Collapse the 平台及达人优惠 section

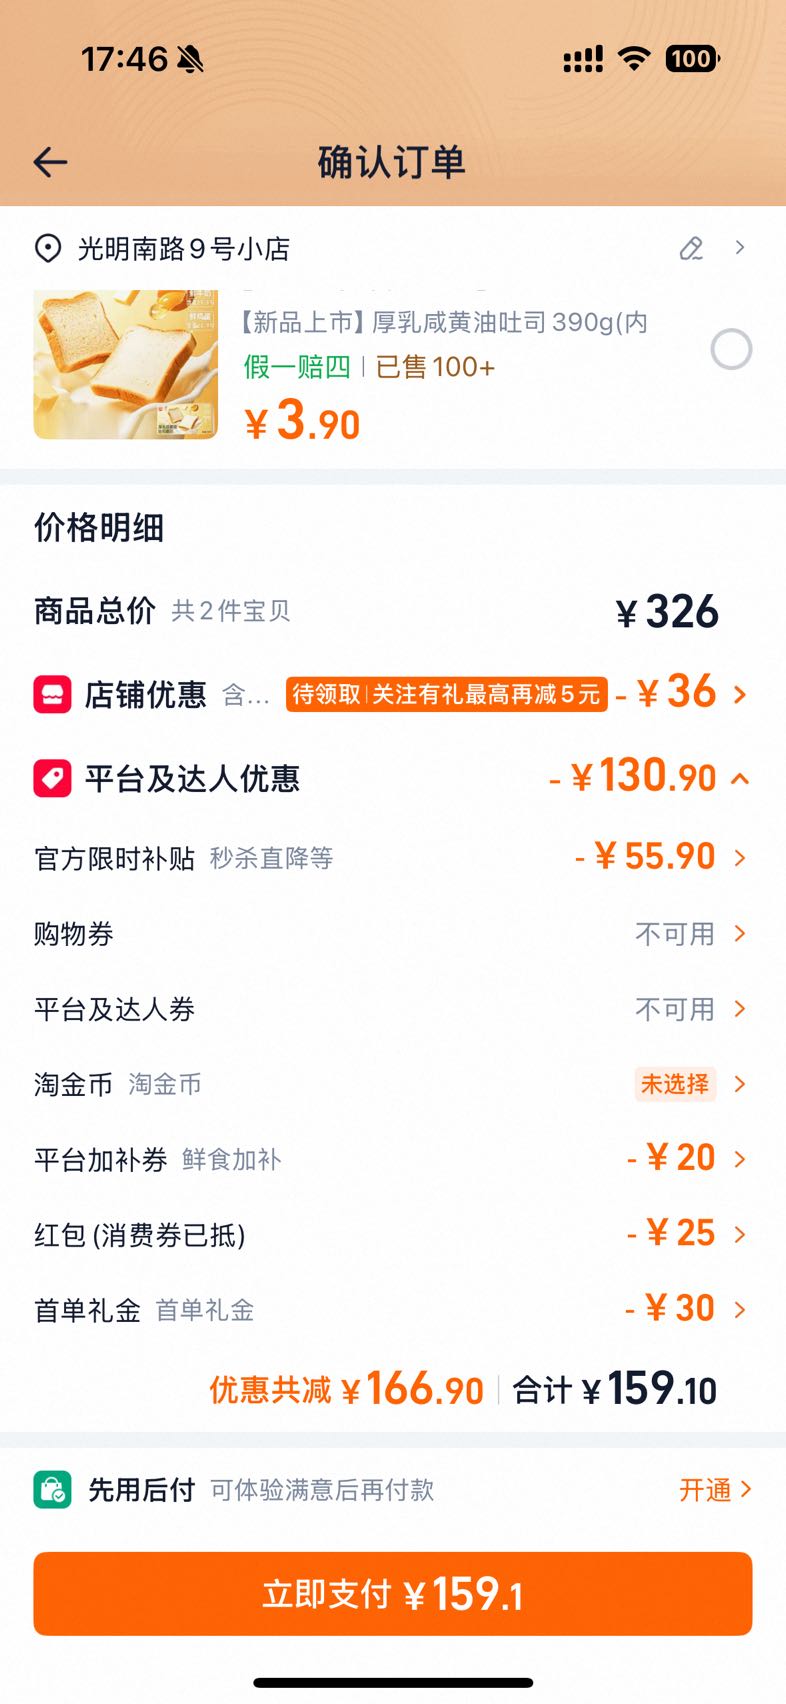(x=740, y=778)
